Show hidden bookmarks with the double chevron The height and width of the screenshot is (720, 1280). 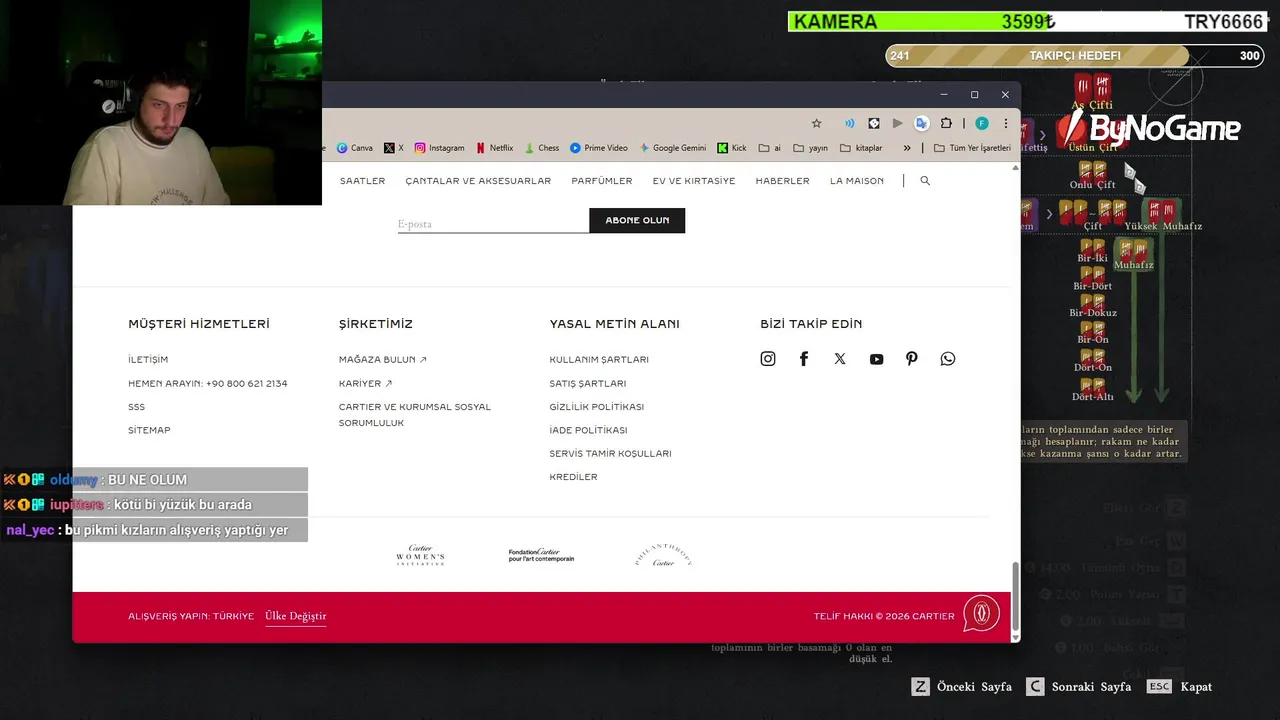(x=907, y=148)
